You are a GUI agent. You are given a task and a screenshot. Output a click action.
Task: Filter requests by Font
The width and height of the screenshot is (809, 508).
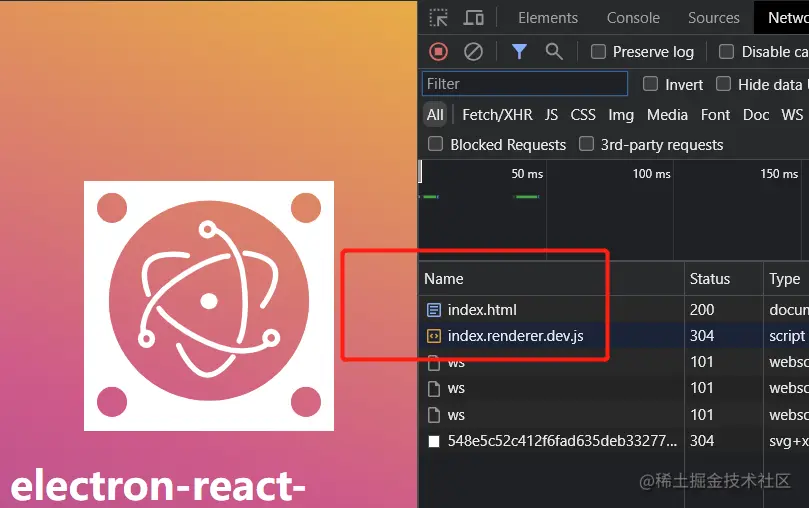[x=715, y=114]
